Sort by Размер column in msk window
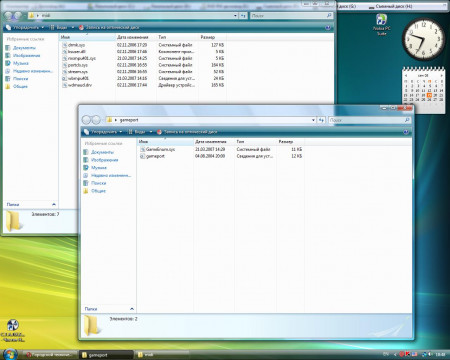The height and width of the screenshot is (360, 450). click(212, 37)
